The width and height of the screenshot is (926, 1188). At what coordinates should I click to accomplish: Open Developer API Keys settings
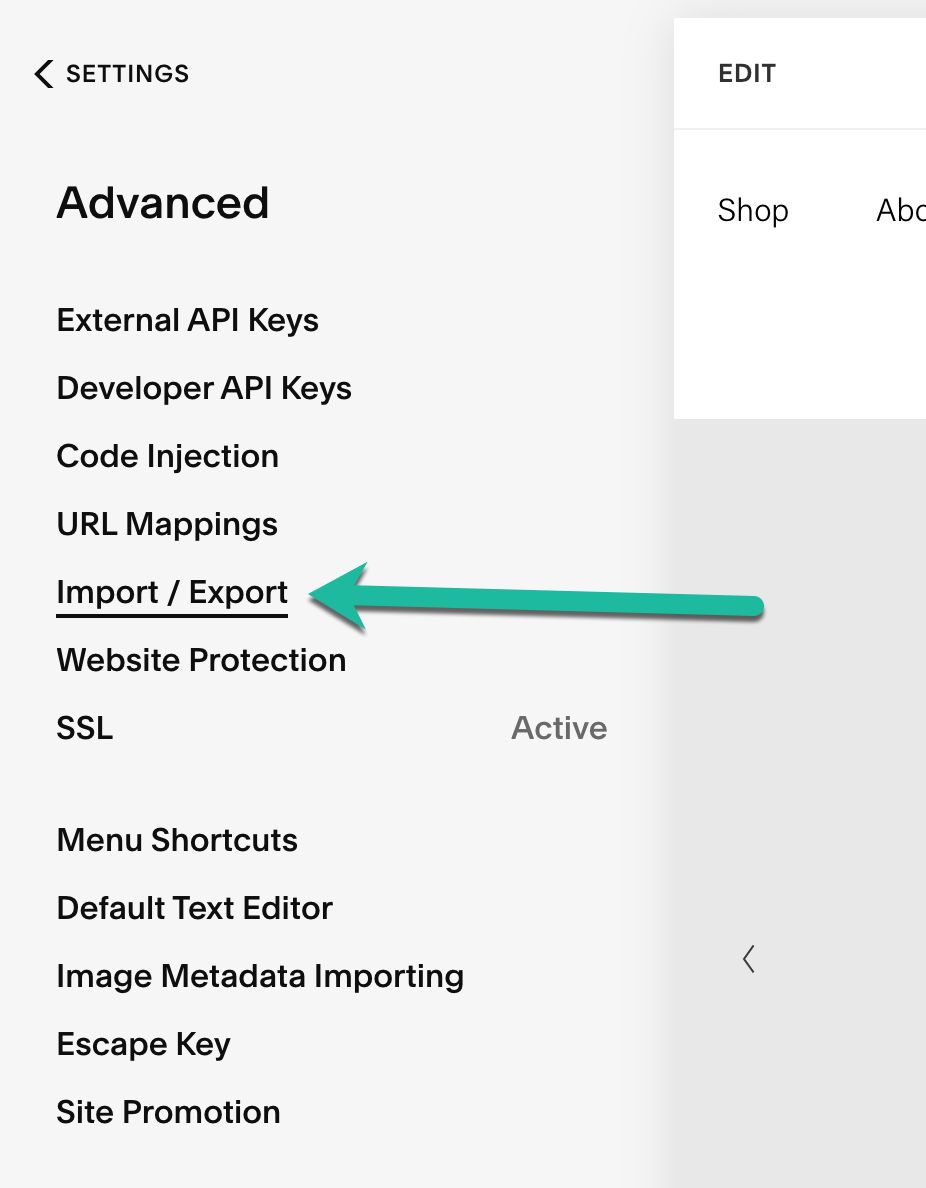pyautogui.click(x=204, y=388)
